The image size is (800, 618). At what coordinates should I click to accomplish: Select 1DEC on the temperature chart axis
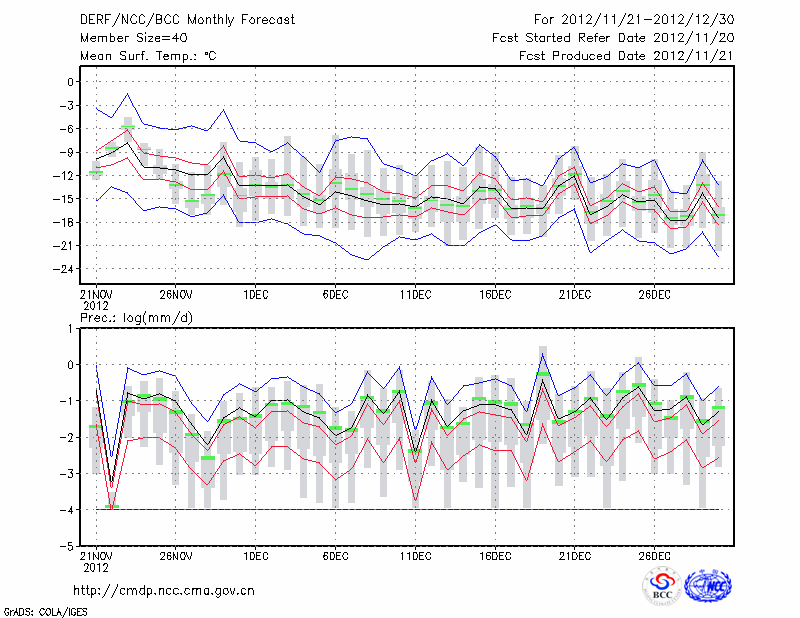pos(255,294)
